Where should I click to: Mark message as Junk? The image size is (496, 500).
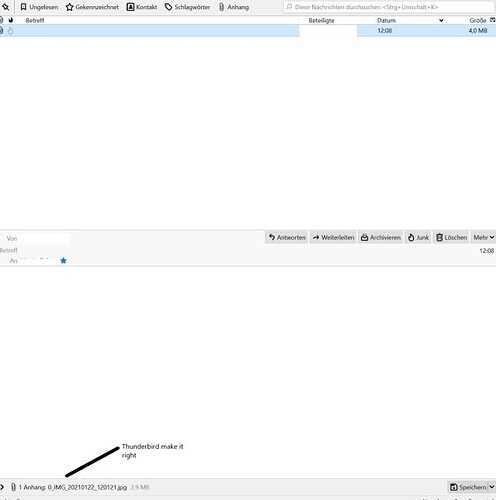(x=418, y=237)
